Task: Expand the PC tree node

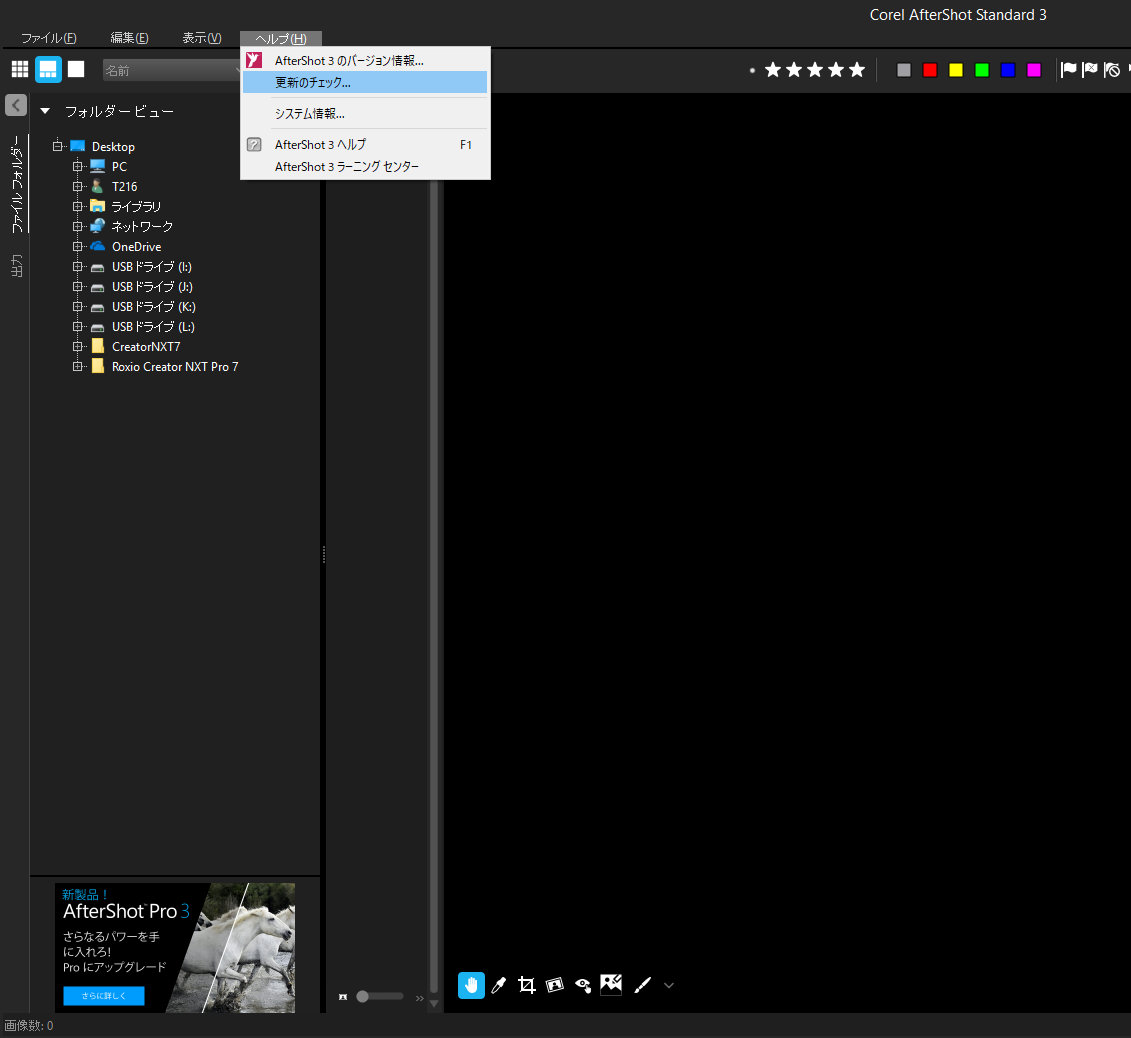Action: (x=77, y=166)
